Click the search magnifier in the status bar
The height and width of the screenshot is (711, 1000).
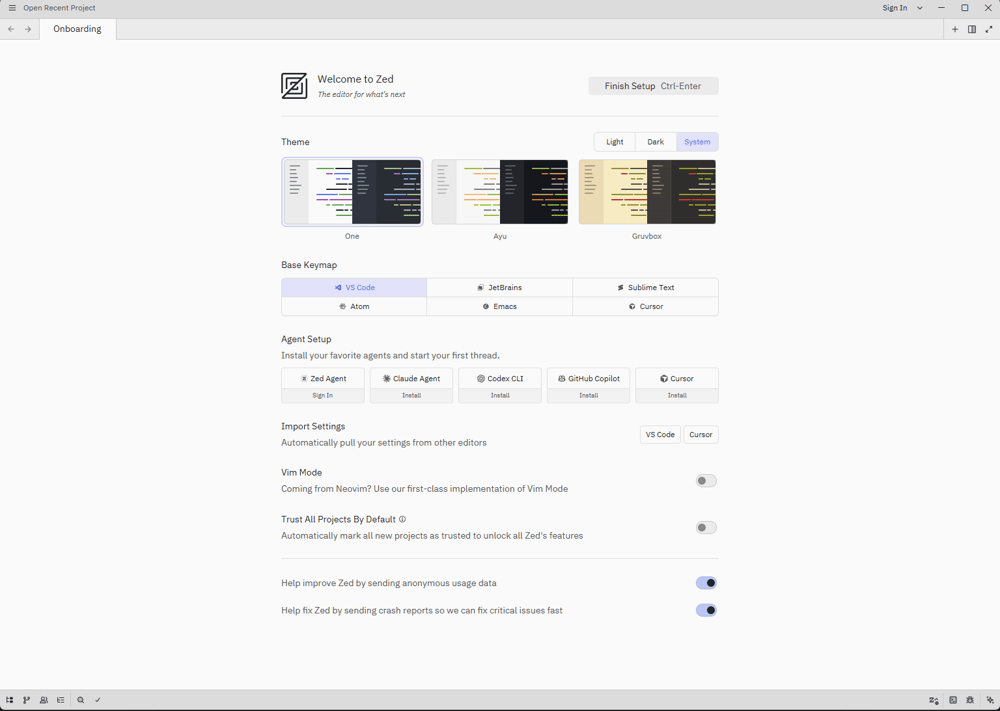pos(80,700)
